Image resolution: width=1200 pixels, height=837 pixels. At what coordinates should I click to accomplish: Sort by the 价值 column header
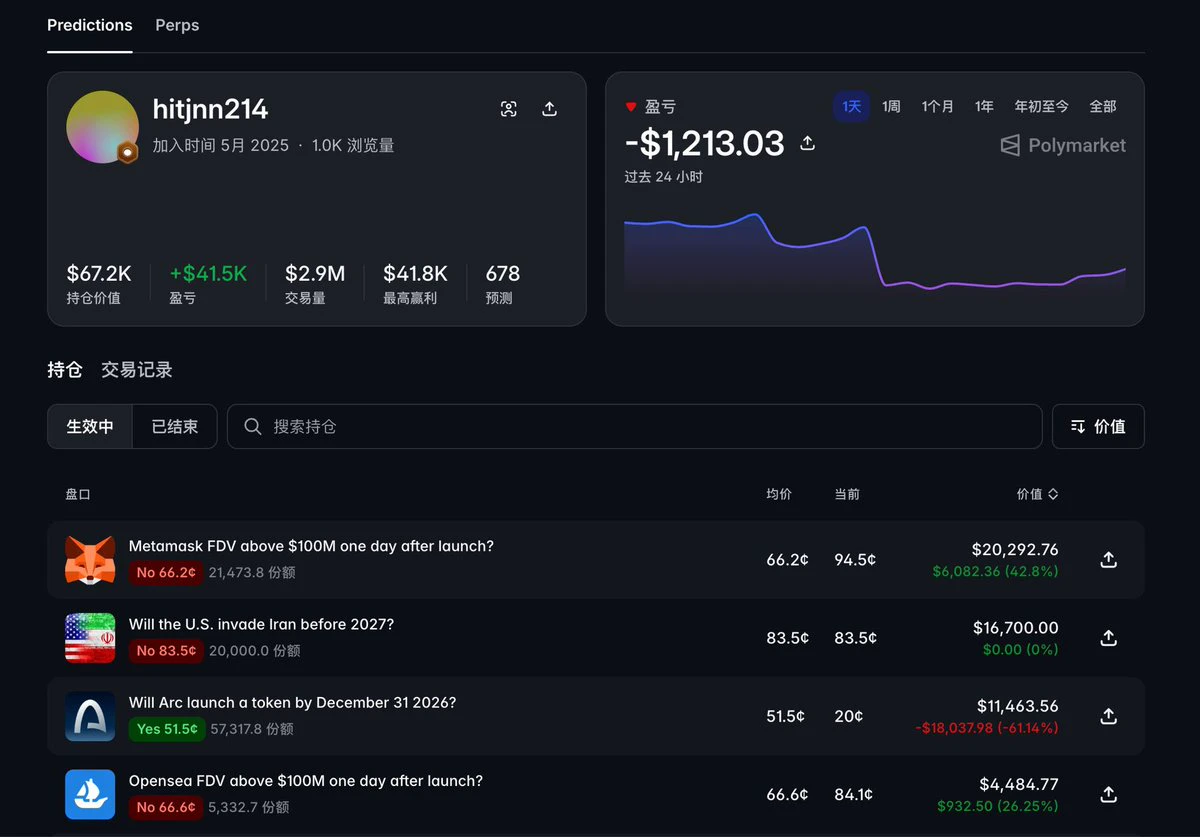point(1037,494)
